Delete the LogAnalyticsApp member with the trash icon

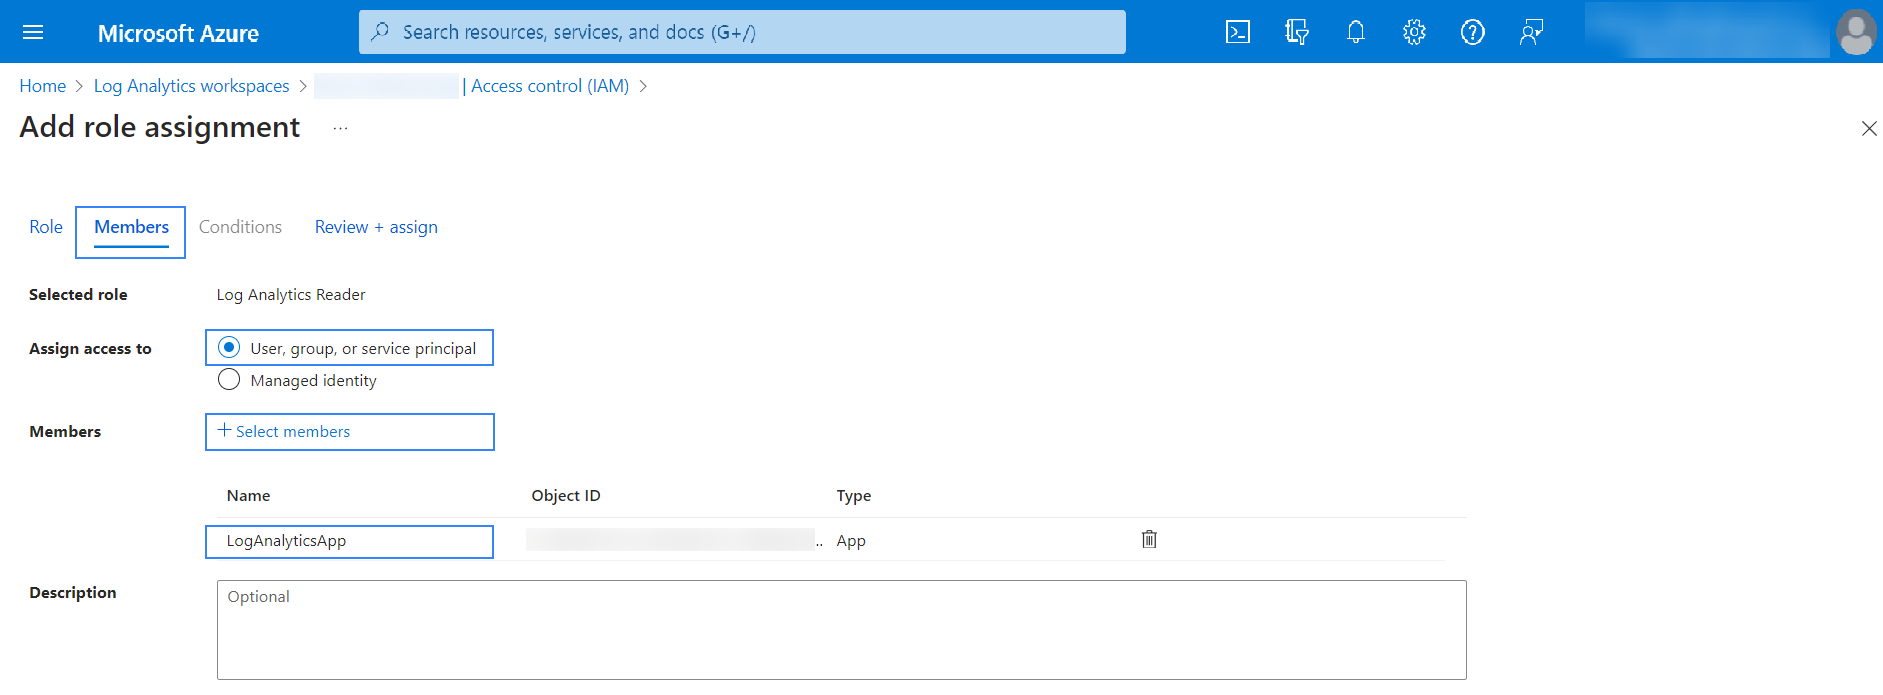pyautogui.click(x=1149, y=539)
